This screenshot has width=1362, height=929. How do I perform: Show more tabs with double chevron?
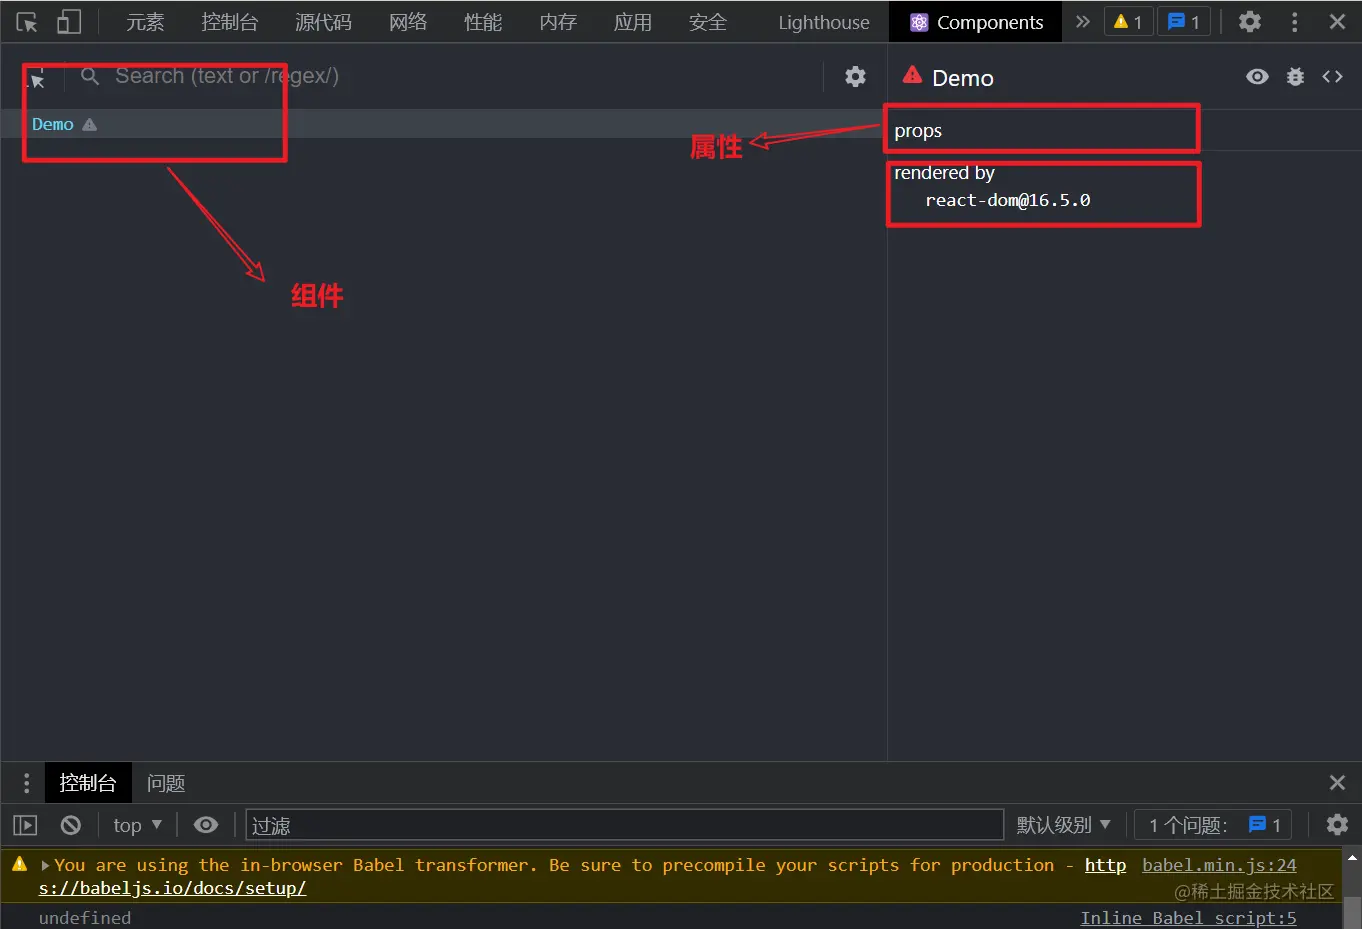[1082, 21]
